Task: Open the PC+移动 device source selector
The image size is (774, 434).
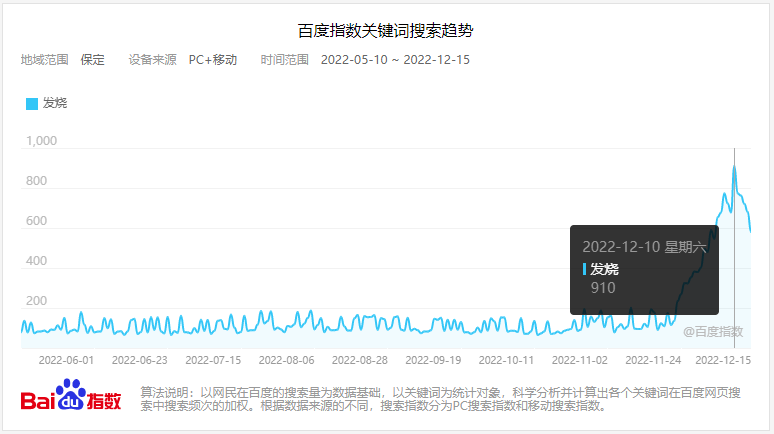Action: tap(213, 59)
